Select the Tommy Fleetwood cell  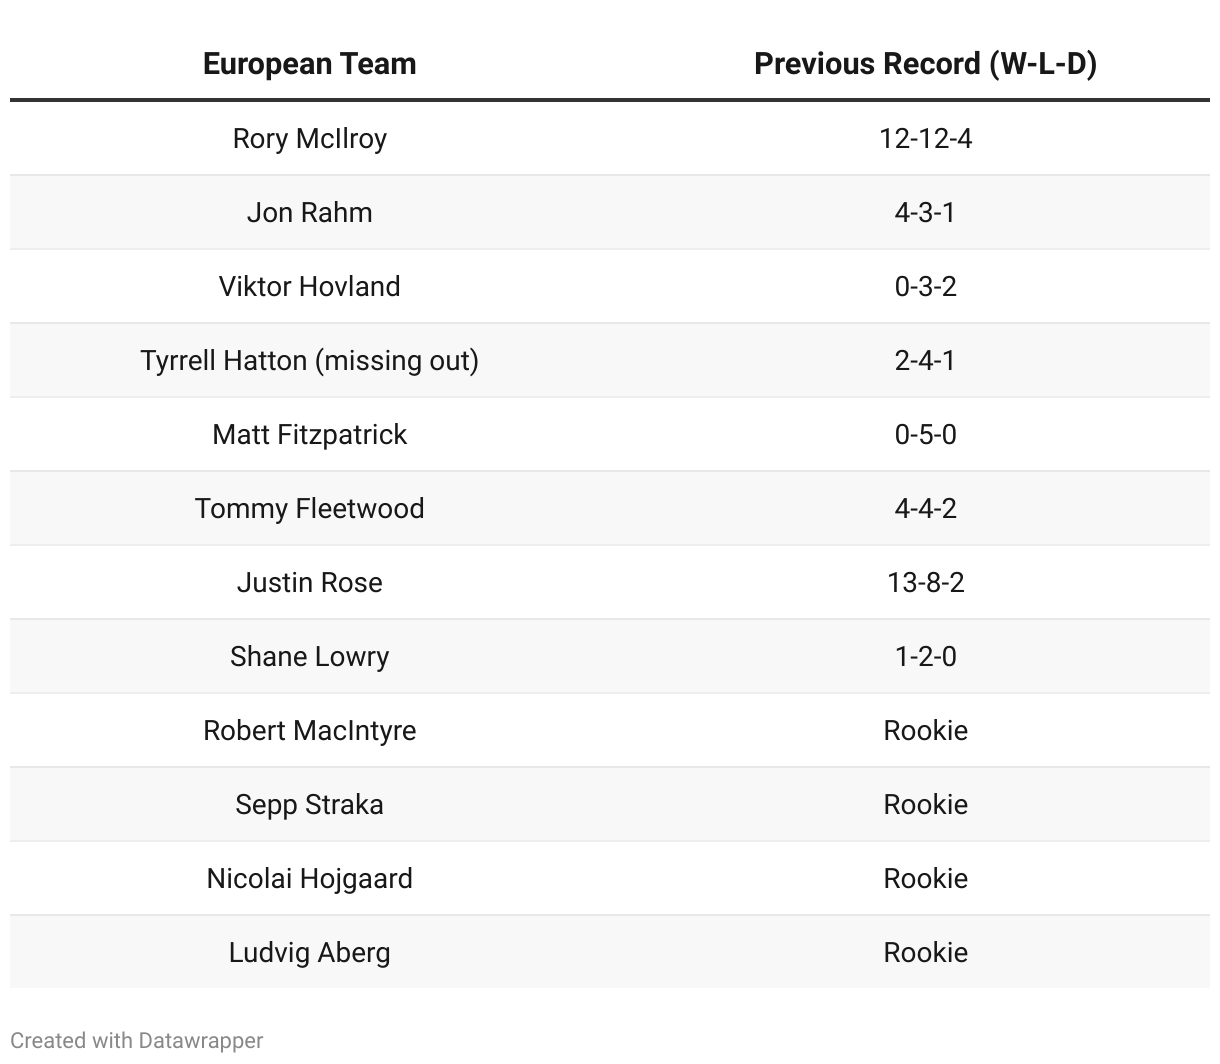coord(309,508)
